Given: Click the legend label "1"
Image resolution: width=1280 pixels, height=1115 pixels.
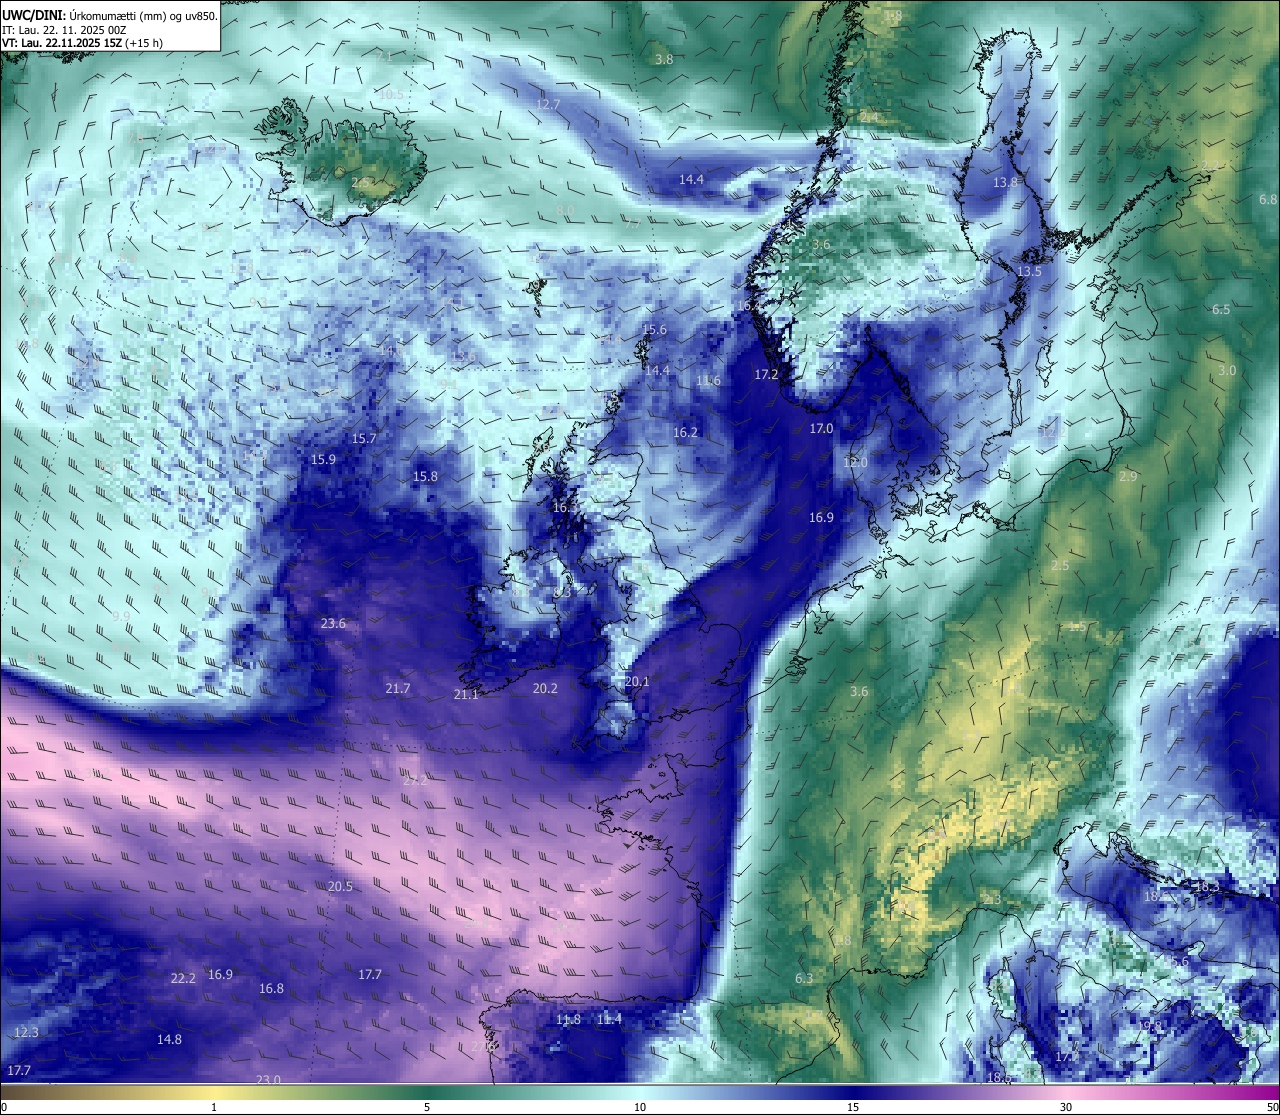Looking at the screenshot, I should click(x=214, y=1107).
